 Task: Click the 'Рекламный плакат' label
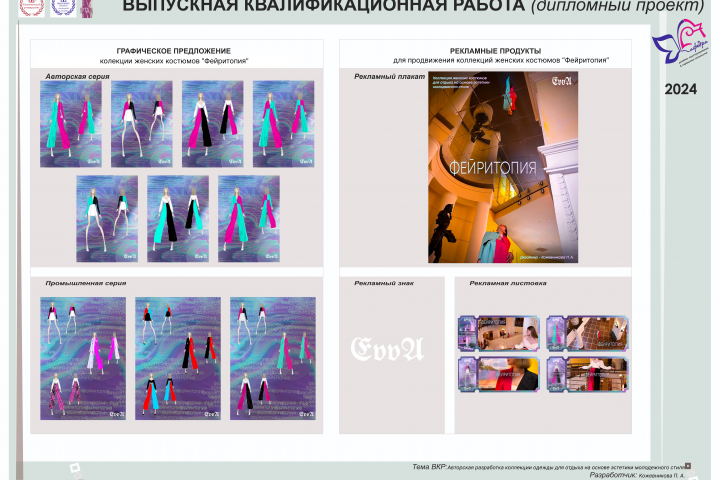pos(389,76)
